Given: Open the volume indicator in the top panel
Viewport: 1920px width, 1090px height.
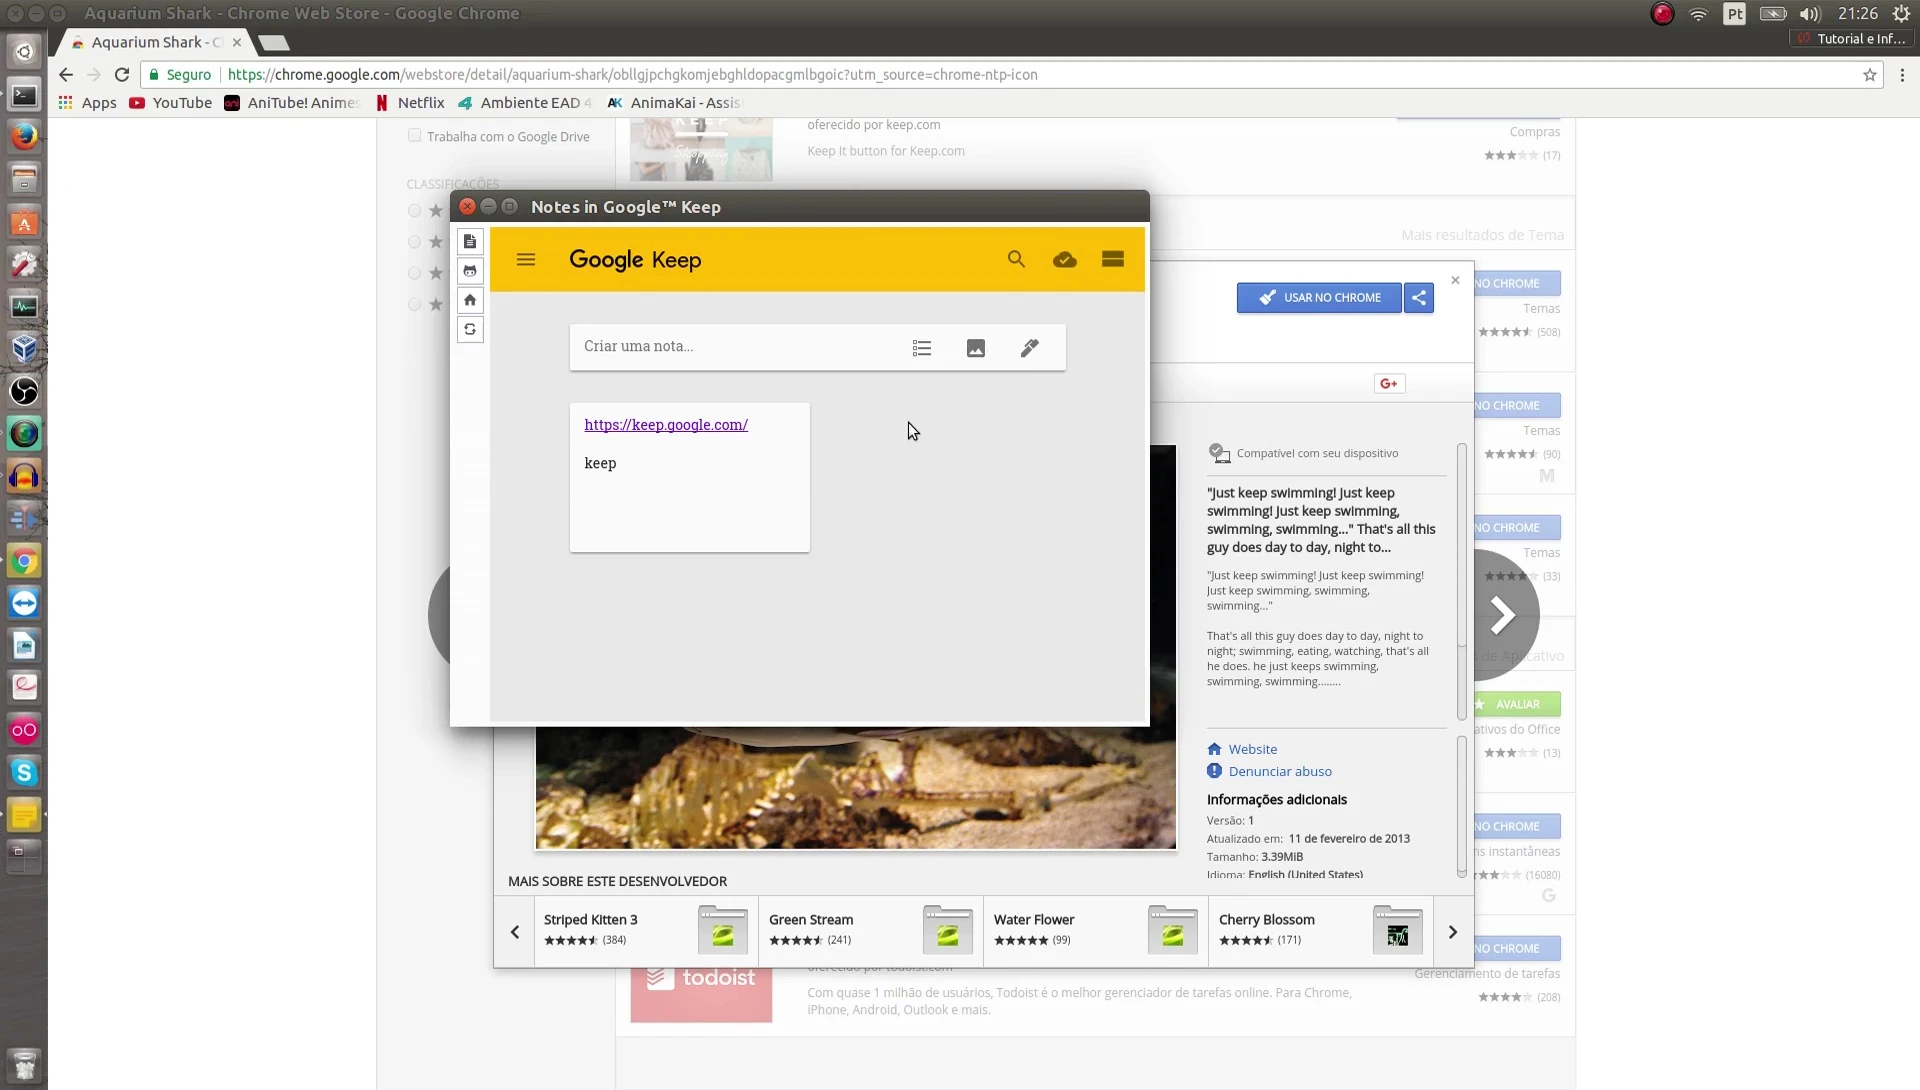Looking at the screenshot, I should [1810, 14].
